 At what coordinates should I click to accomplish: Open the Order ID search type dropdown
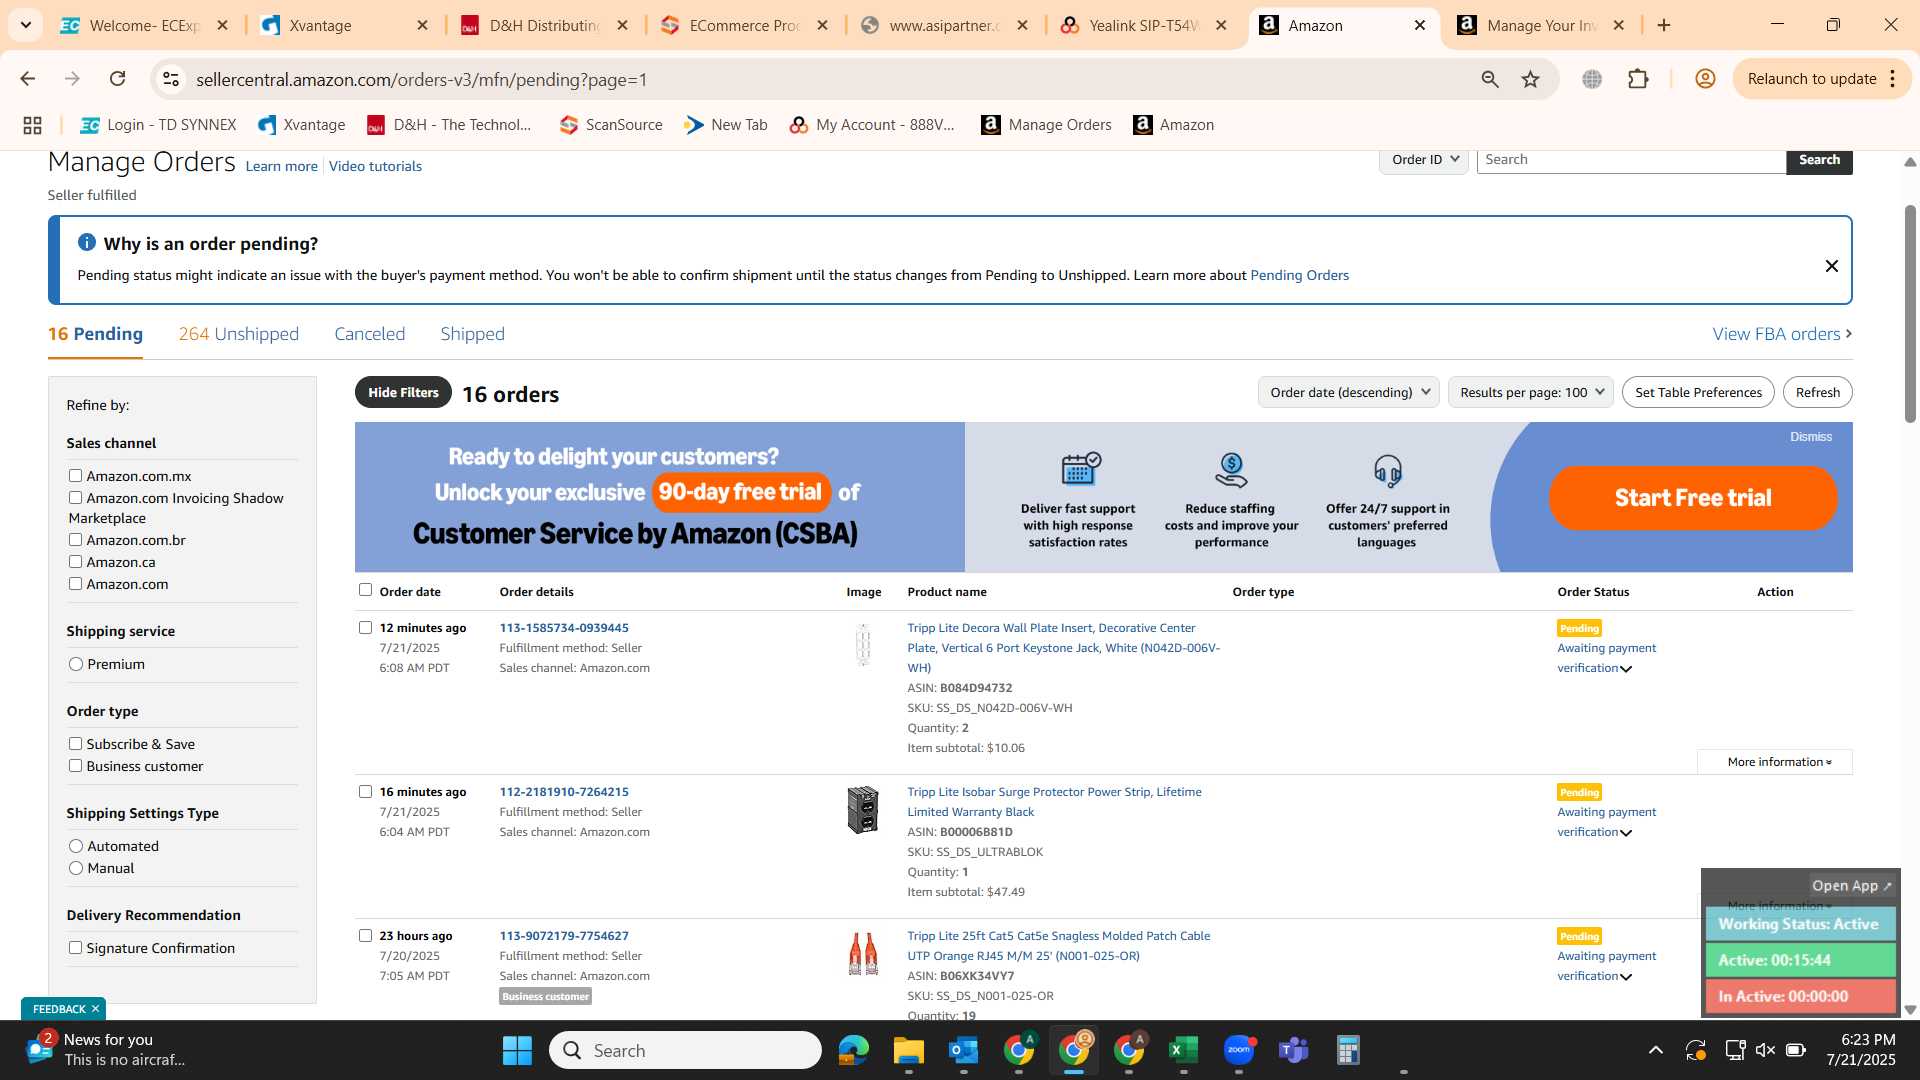(1424, 160)
